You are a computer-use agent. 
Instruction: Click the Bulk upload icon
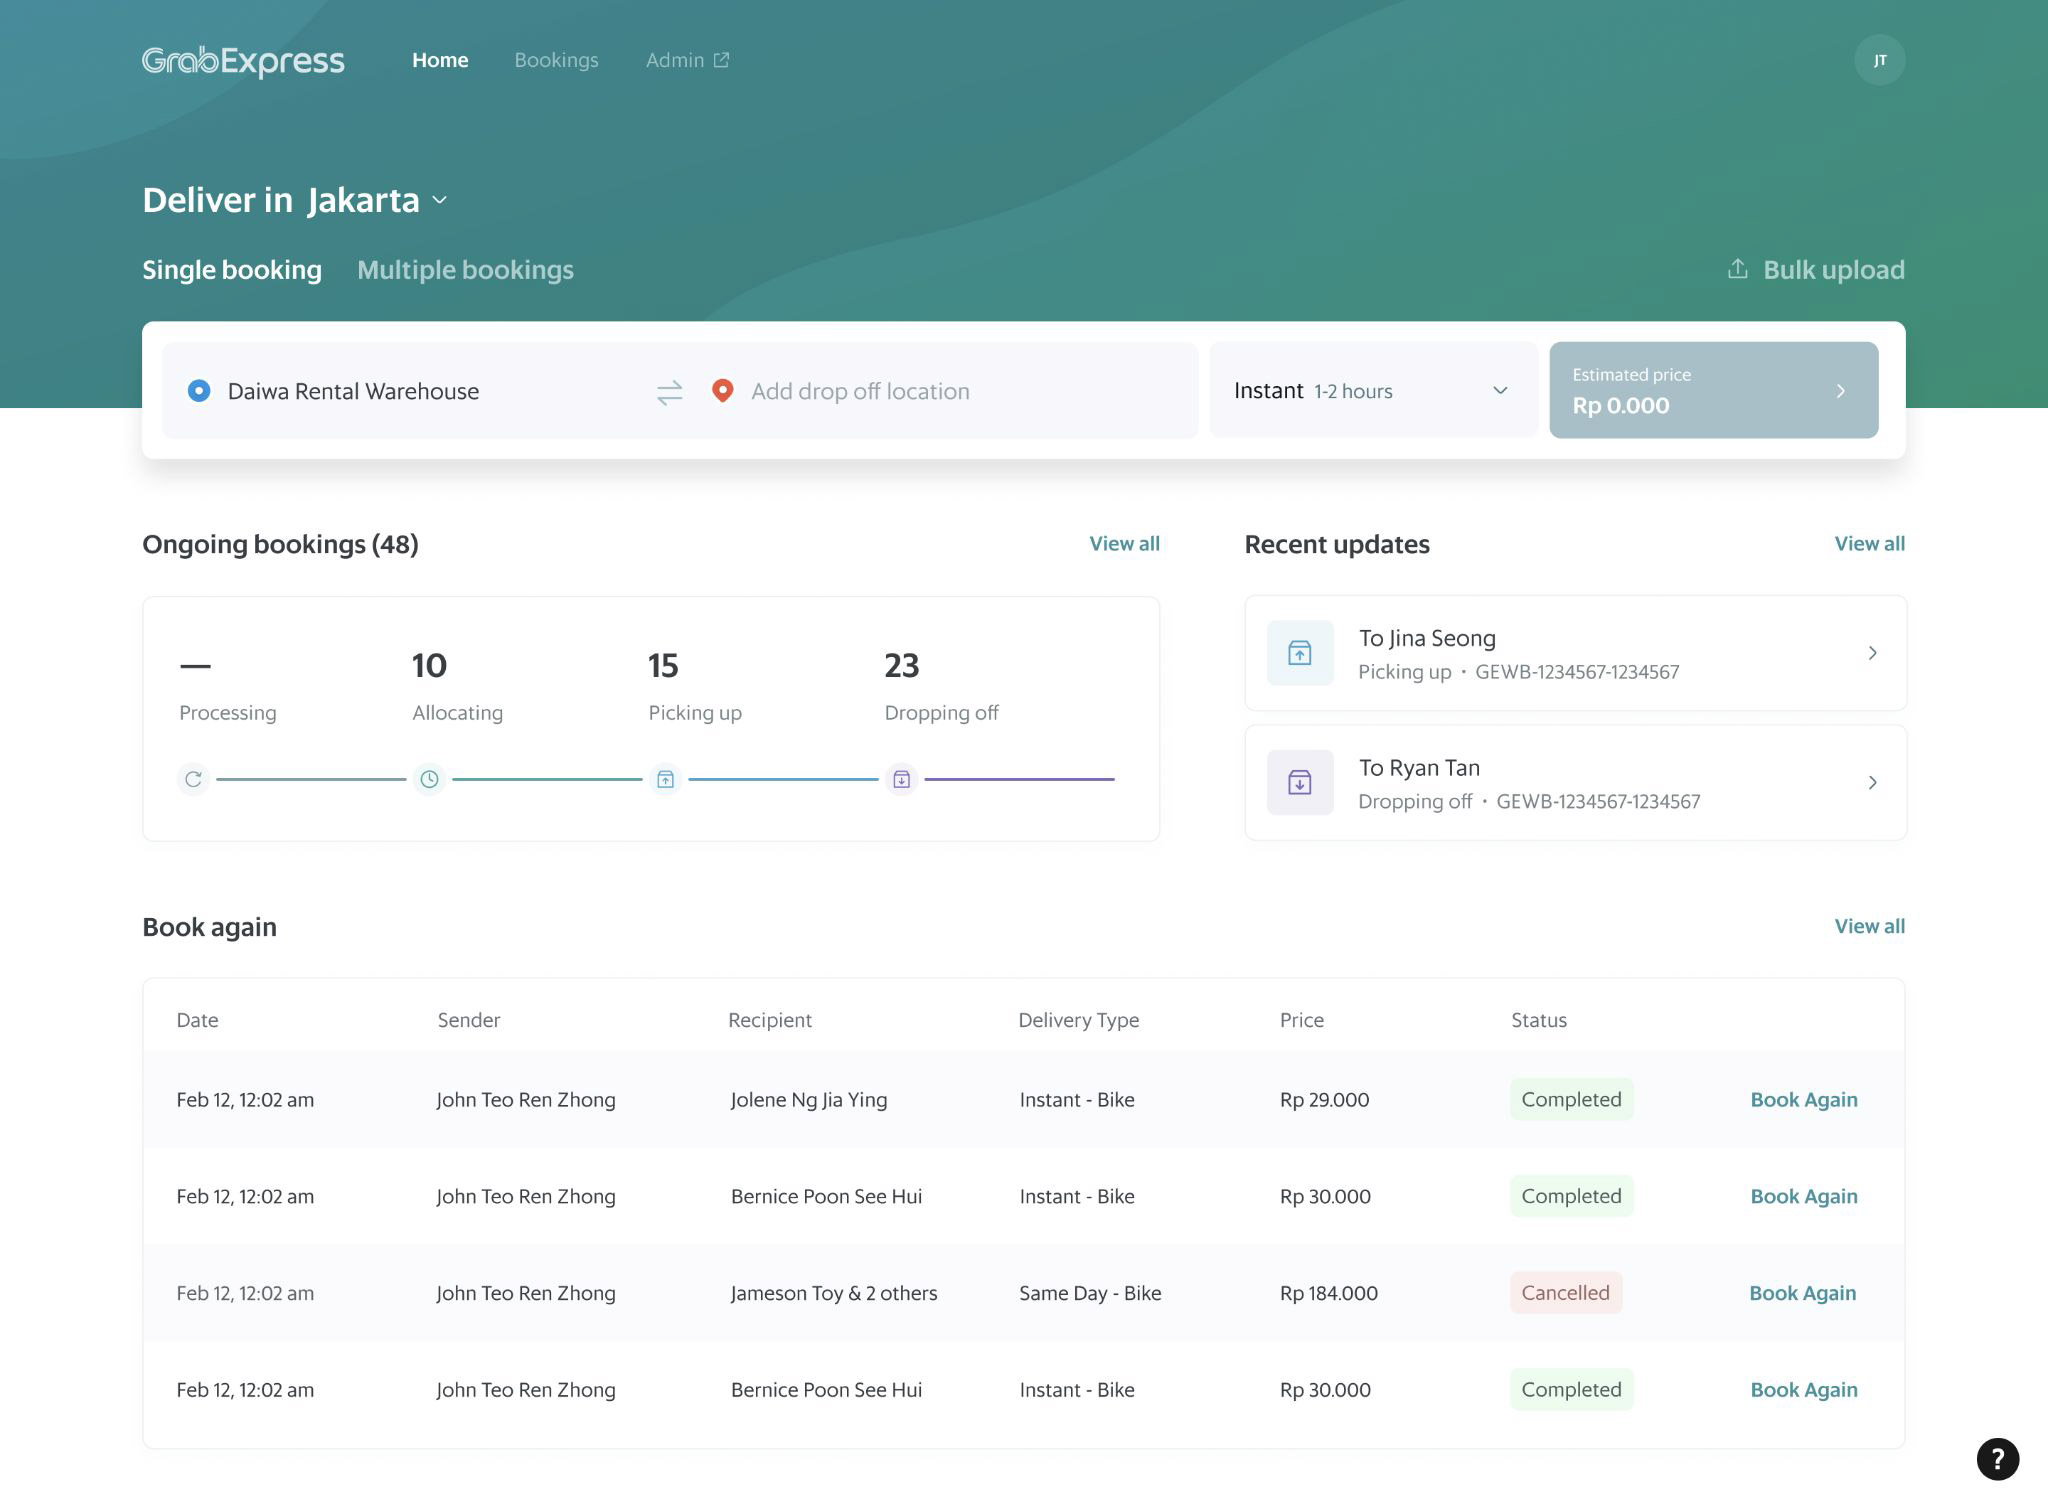pos(1738,269)
